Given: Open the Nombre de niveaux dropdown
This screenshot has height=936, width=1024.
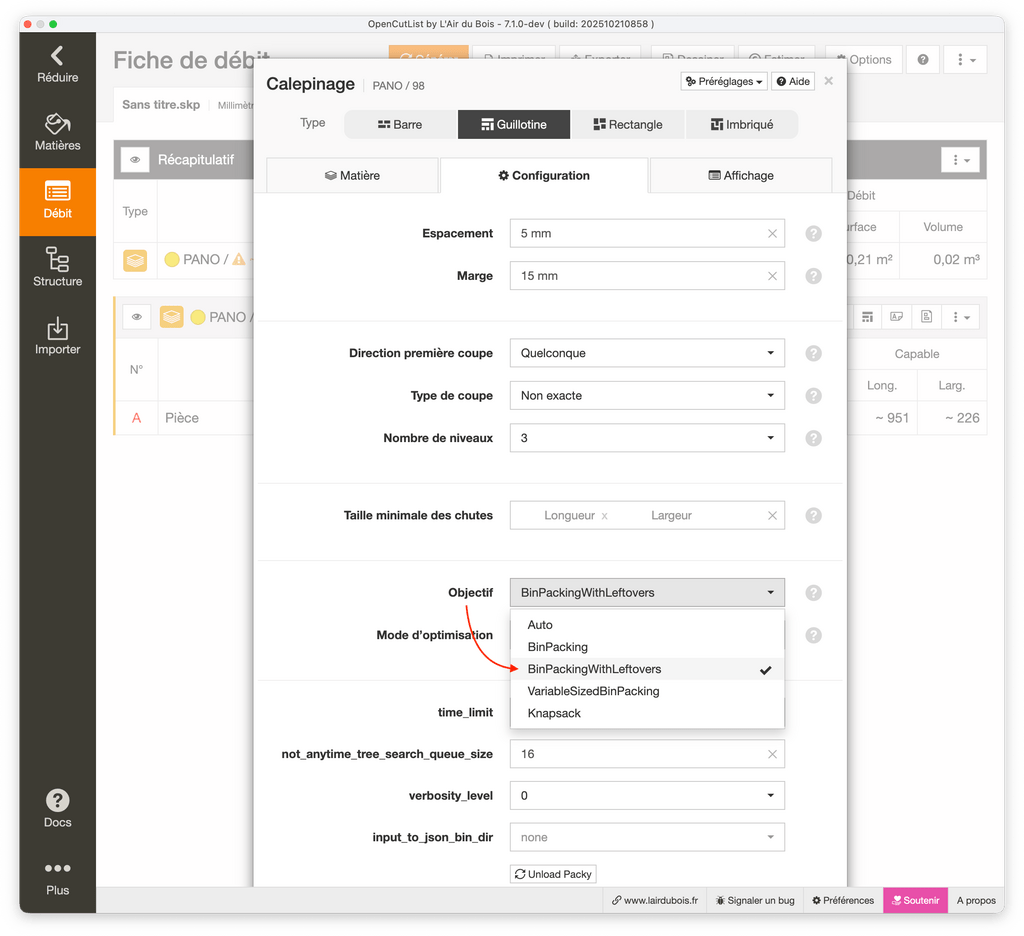Looking at the screenshot, I should click(646, 438).
